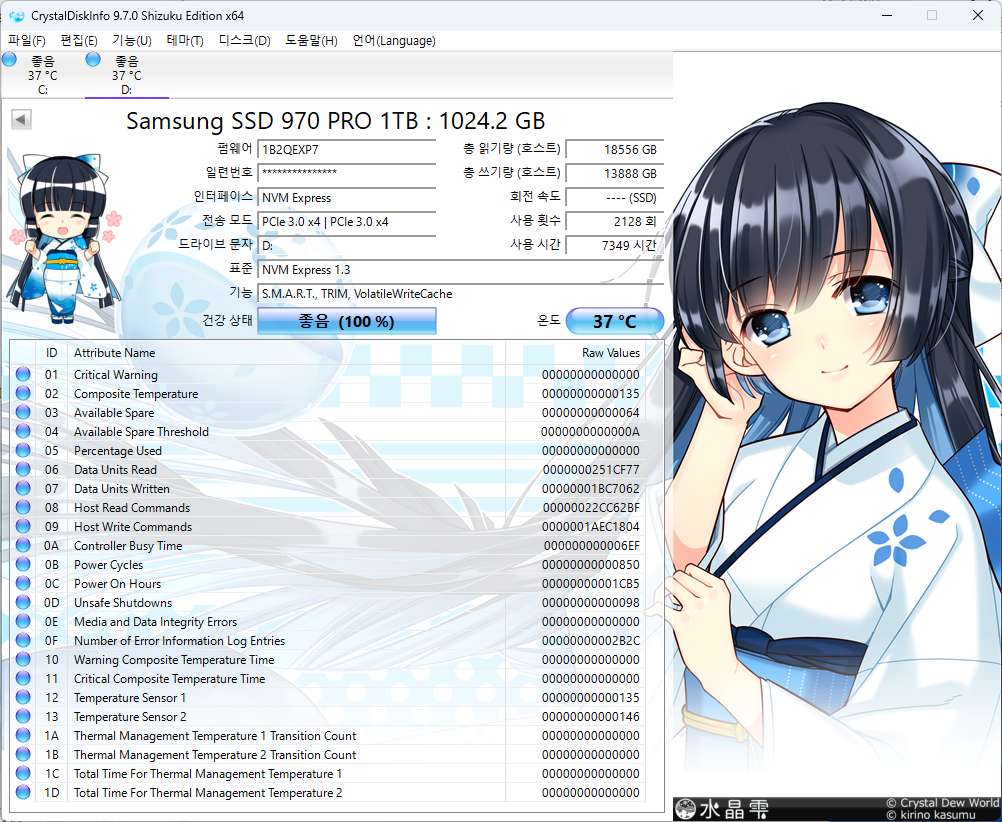Click the NVM Express interface field
The image size is (1002, 822).
click(346, 198)
